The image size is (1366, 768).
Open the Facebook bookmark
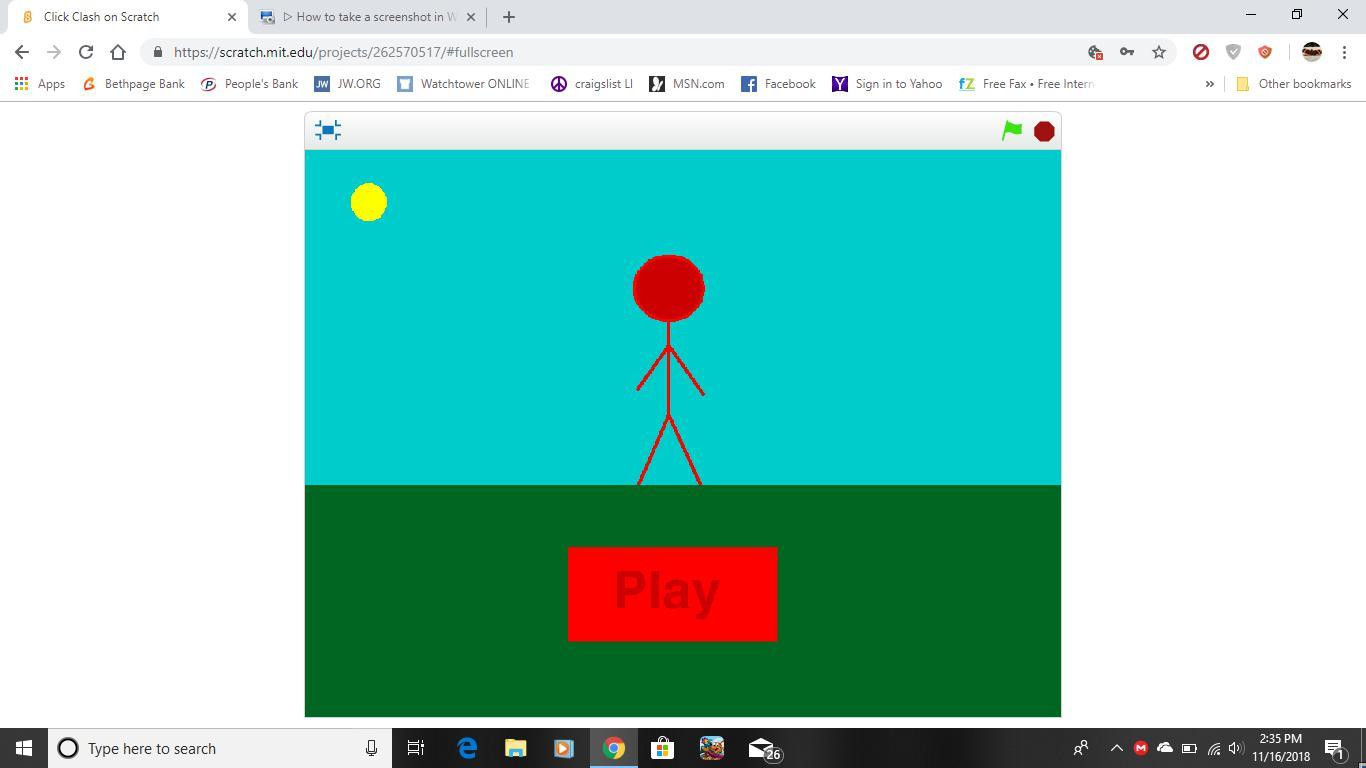(778, 84)
